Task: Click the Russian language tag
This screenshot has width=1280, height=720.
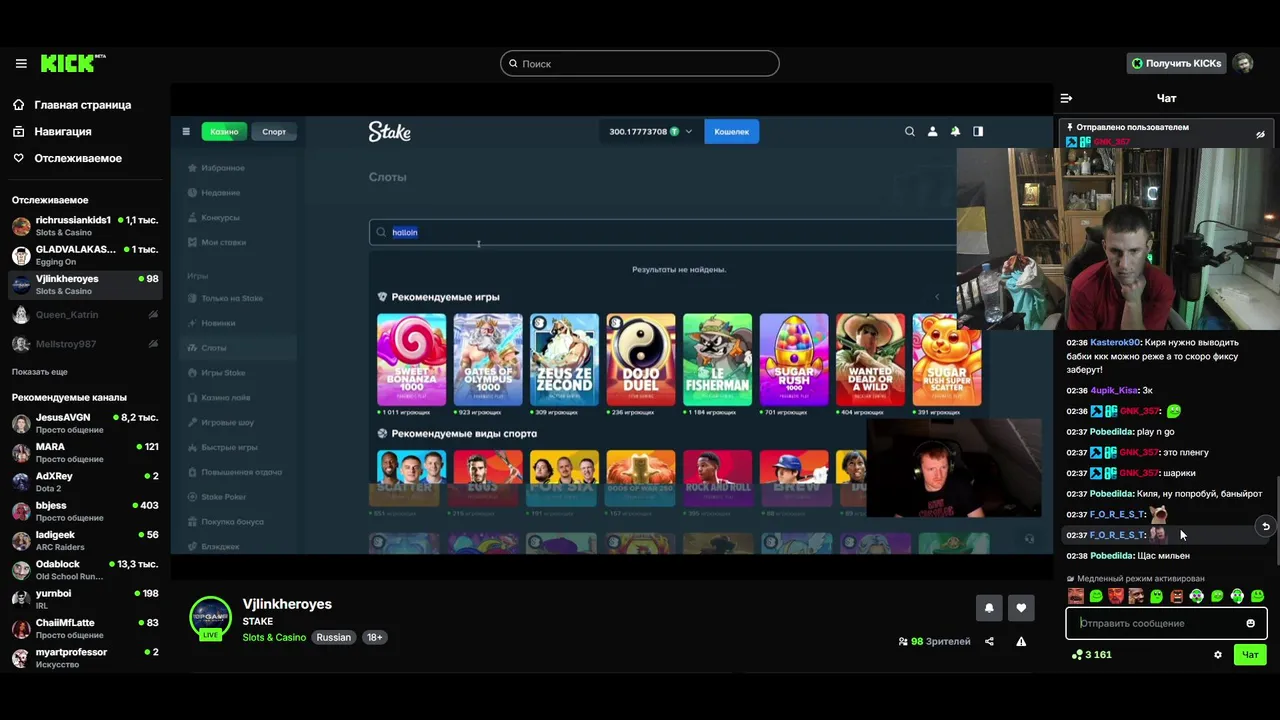Action: pyautogui.click(x=334, y=638)
